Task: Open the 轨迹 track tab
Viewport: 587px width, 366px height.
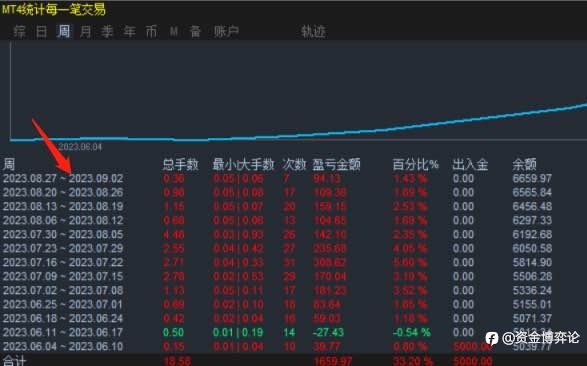Action: (x=313, y=32)
